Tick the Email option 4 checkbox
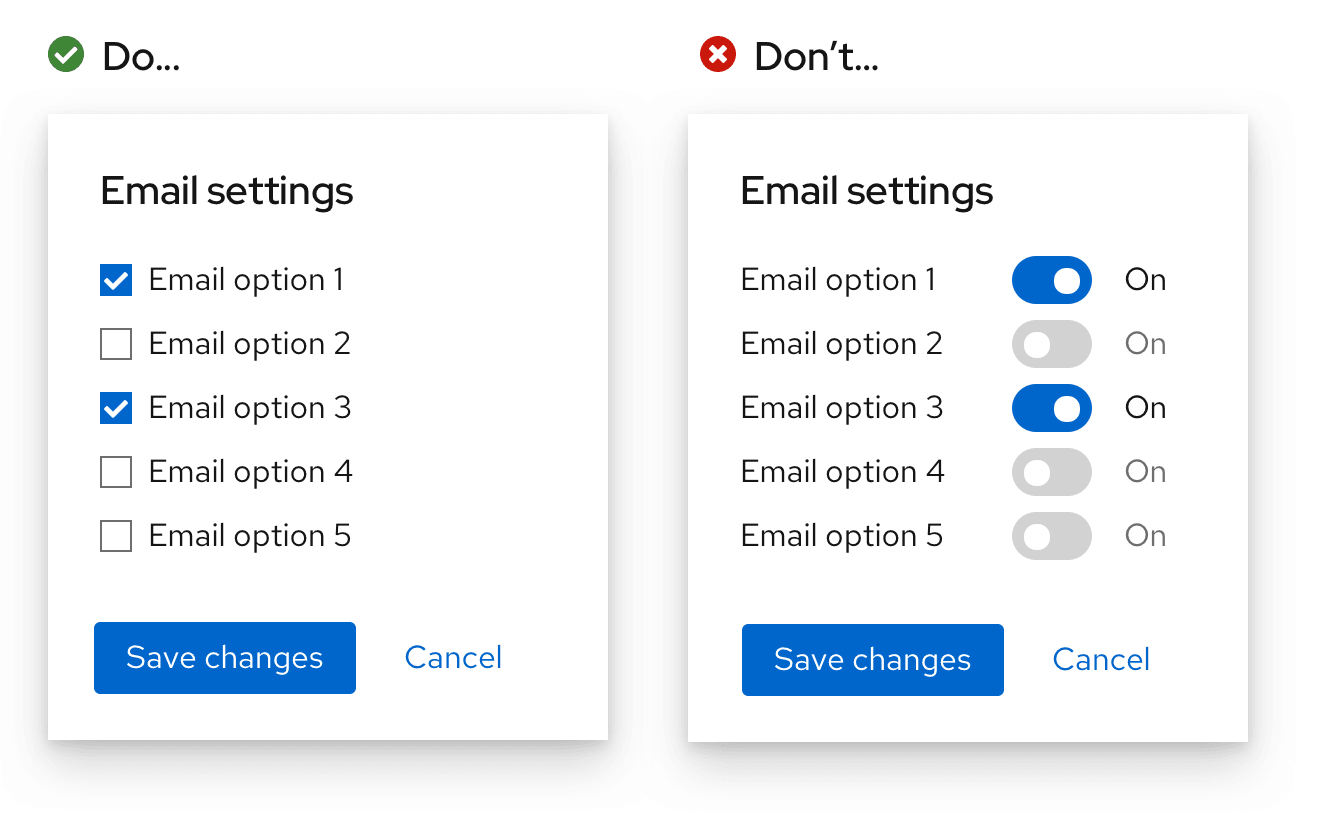1322x836 pixels. pos(116,472)
